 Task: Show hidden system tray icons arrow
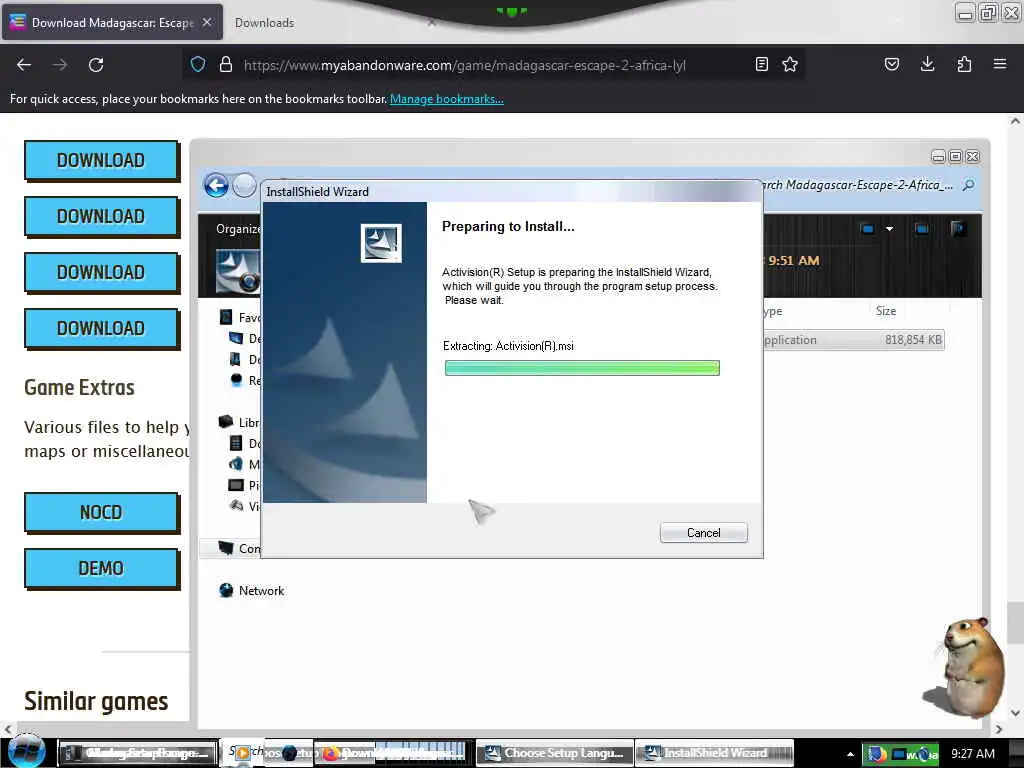click(850, 754)
